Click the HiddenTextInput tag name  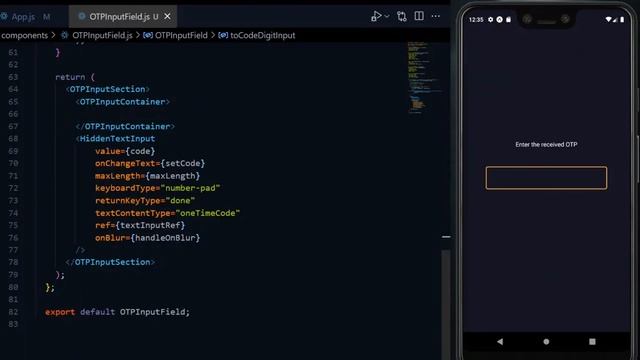(118, 139)
